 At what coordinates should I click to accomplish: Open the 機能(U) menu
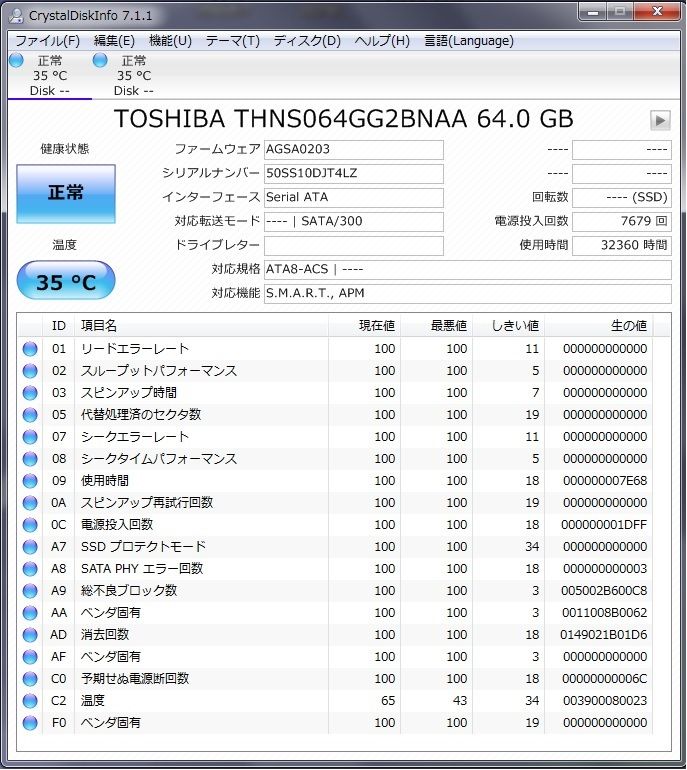pyautogui.click(x=170, y=40)
